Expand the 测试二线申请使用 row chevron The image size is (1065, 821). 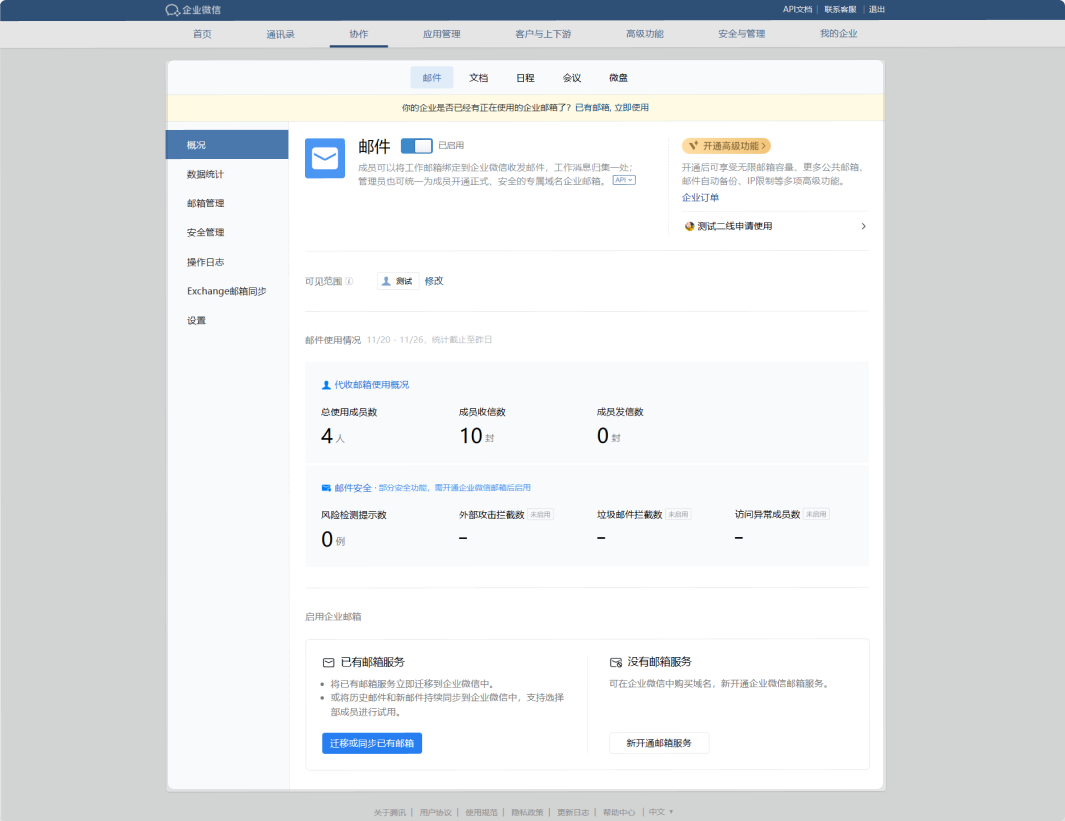863,226
